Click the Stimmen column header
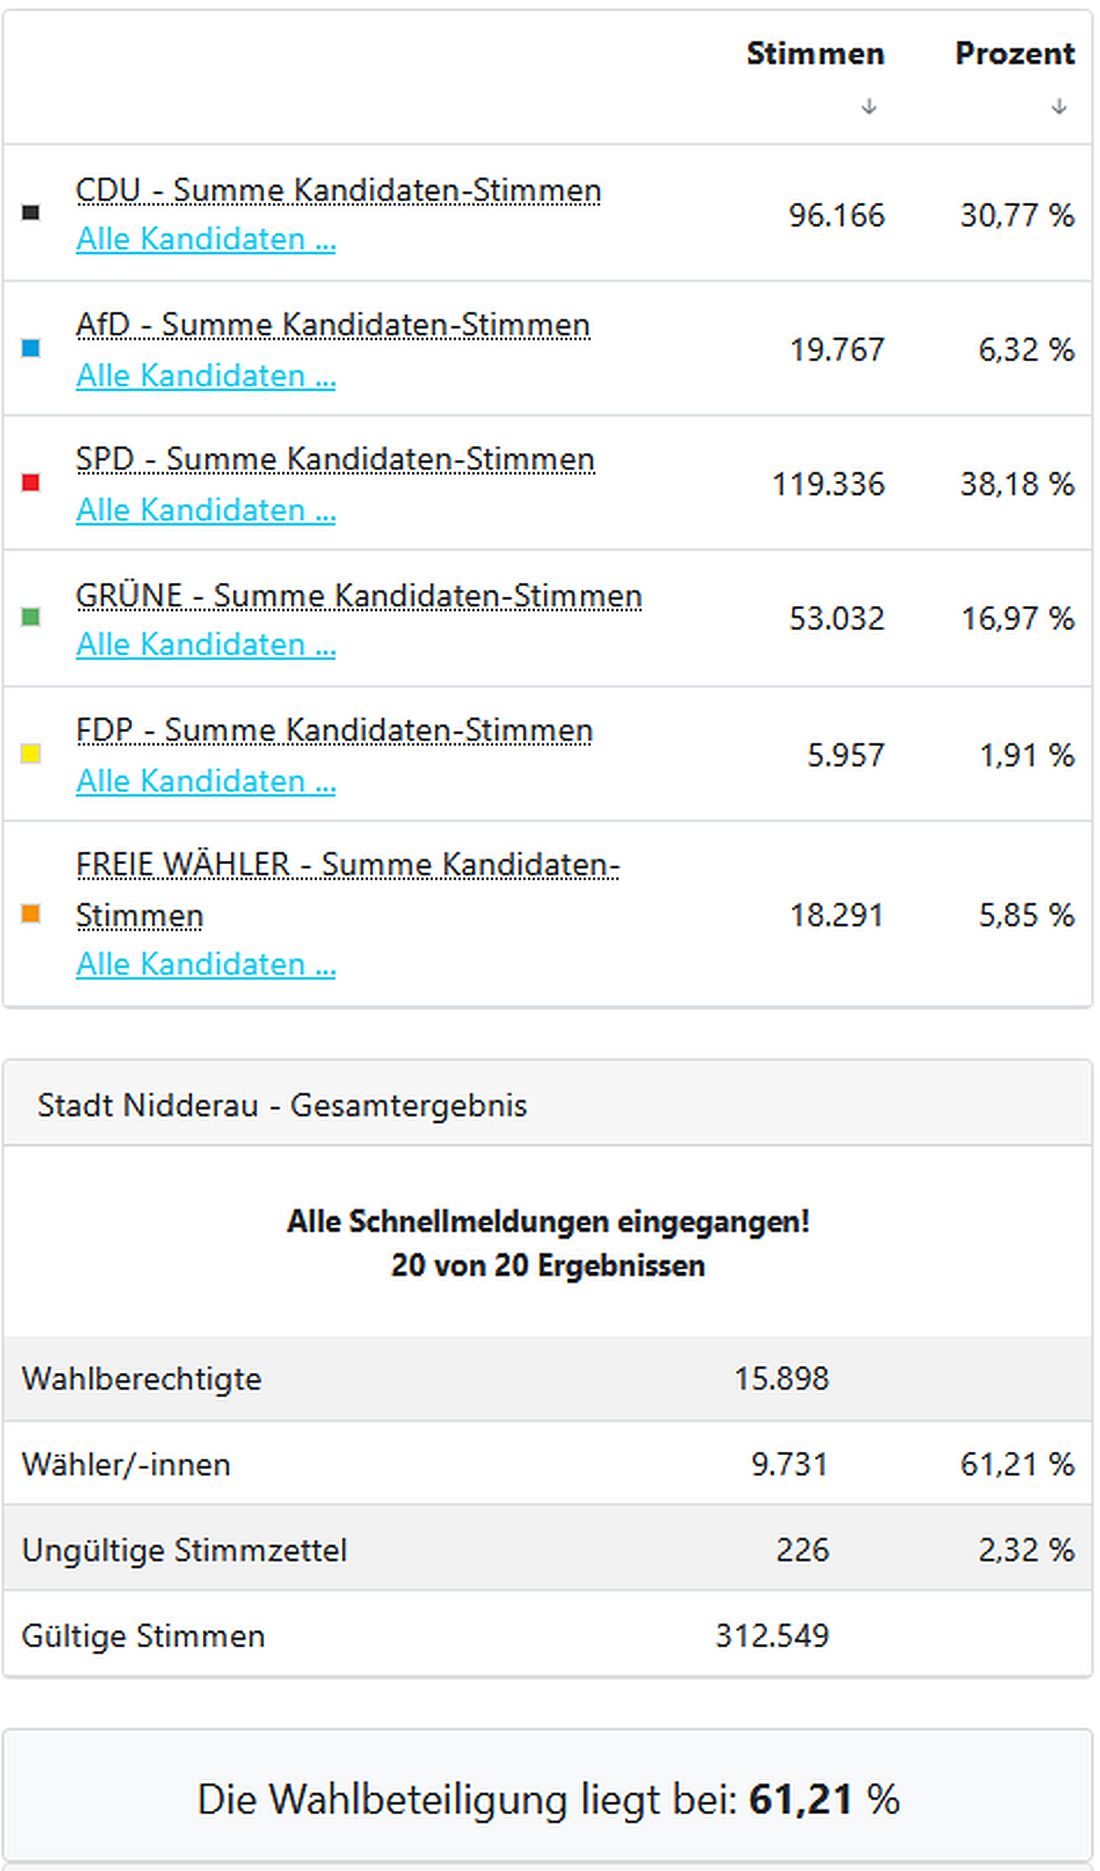Viewport: 1100px width, 1871px height. click(815, 53)
